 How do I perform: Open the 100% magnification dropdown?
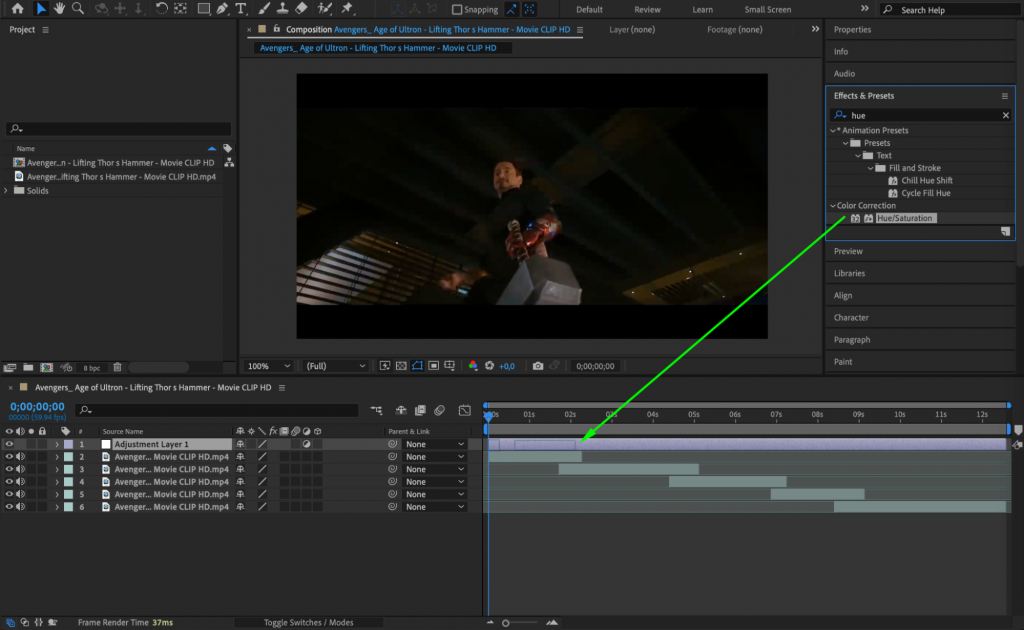click(267, 365)
